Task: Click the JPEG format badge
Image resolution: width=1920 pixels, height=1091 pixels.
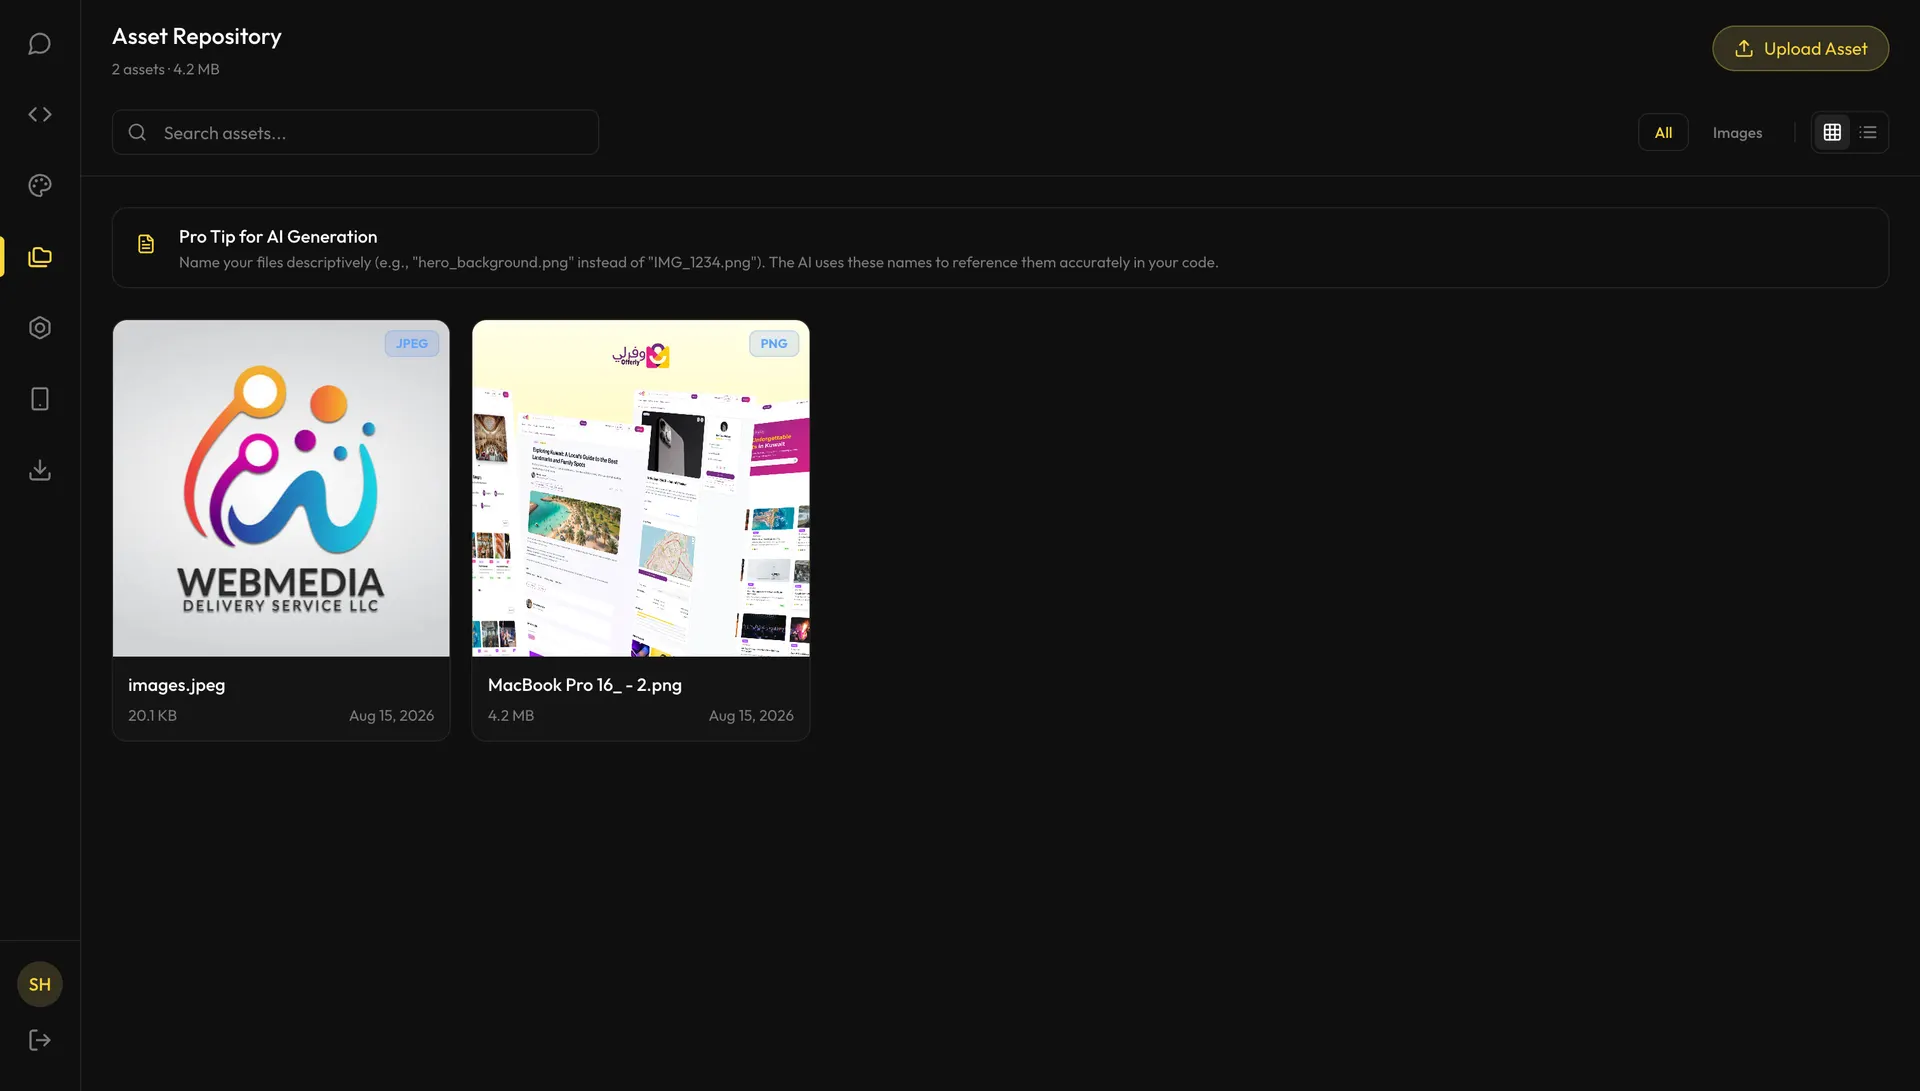Action: 412,343
